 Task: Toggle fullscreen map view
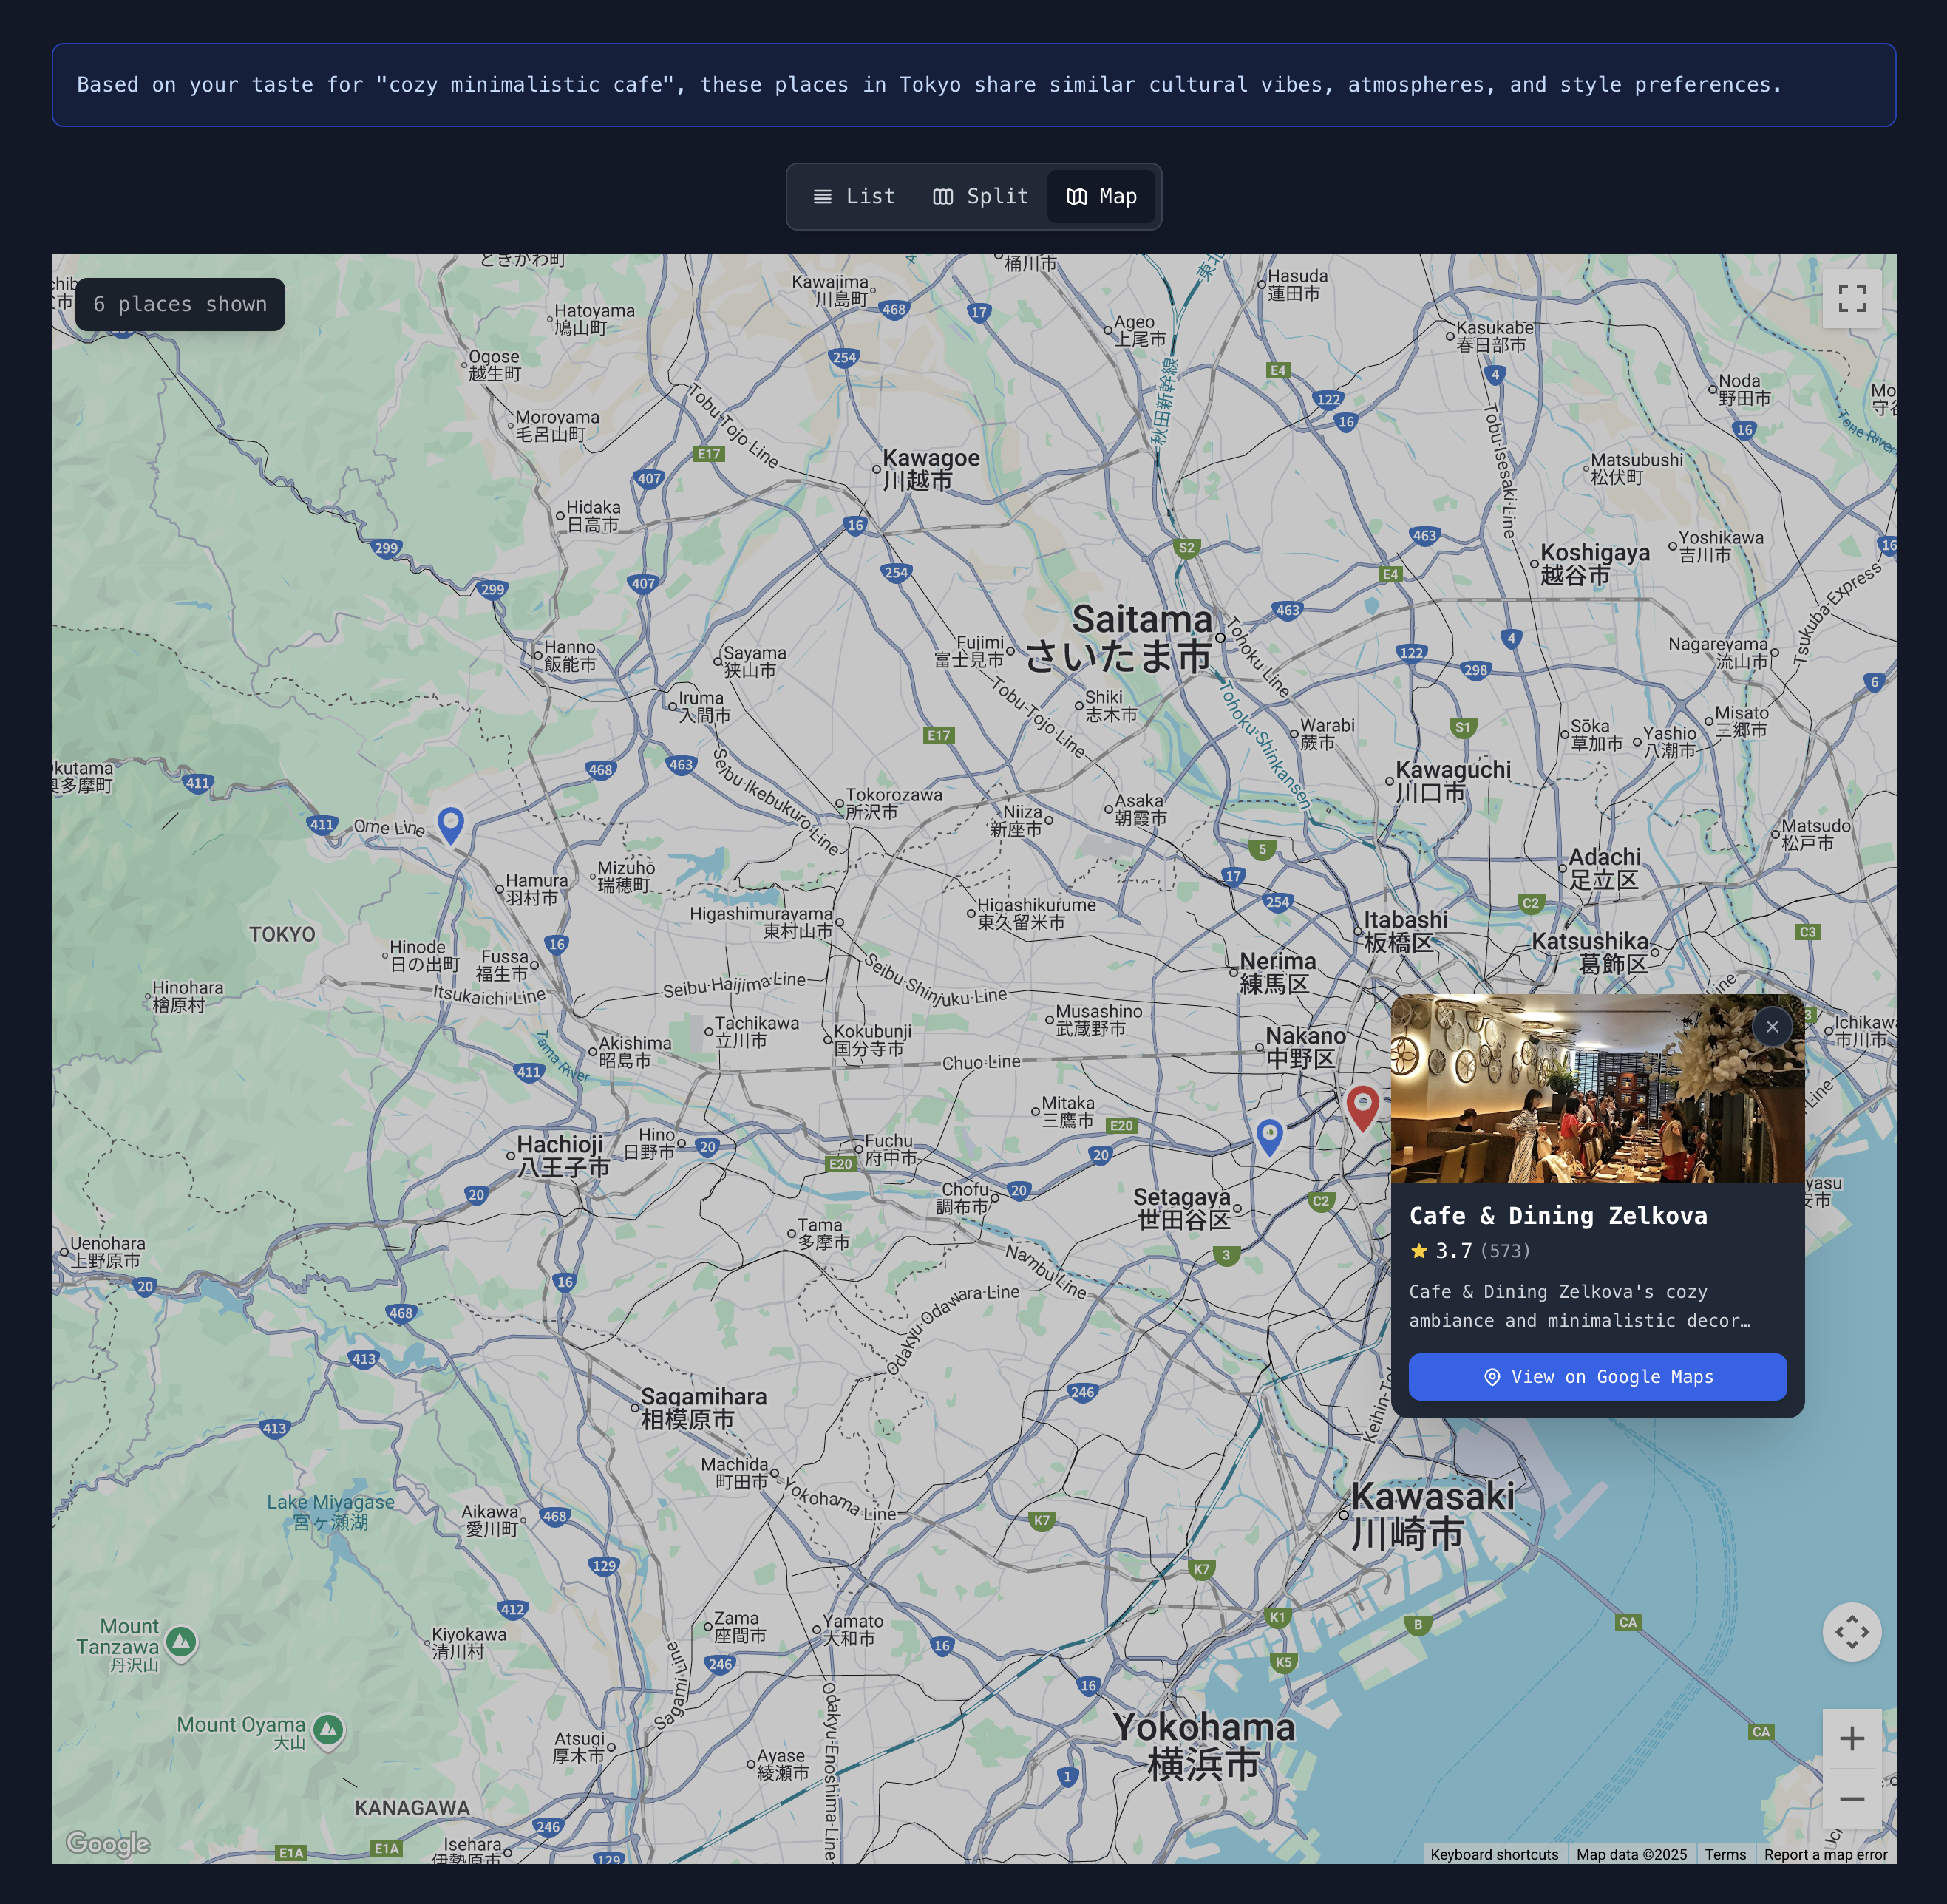(1851, 298)
